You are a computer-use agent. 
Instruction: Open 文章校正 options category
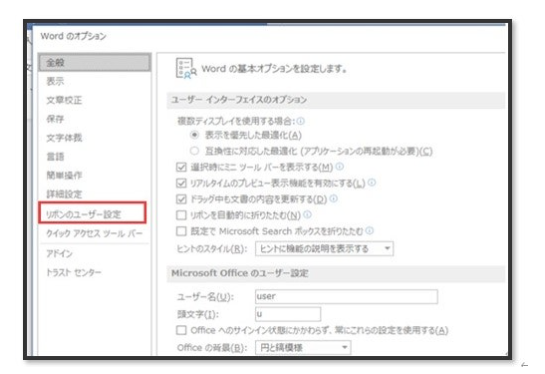click(64, 100)
